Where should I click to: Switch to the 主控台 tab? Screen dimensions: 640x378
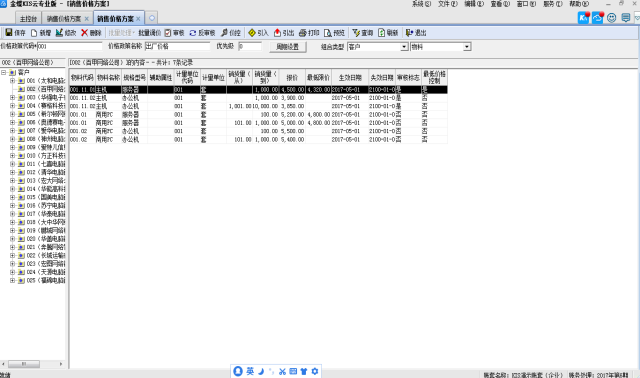(28, 19)
